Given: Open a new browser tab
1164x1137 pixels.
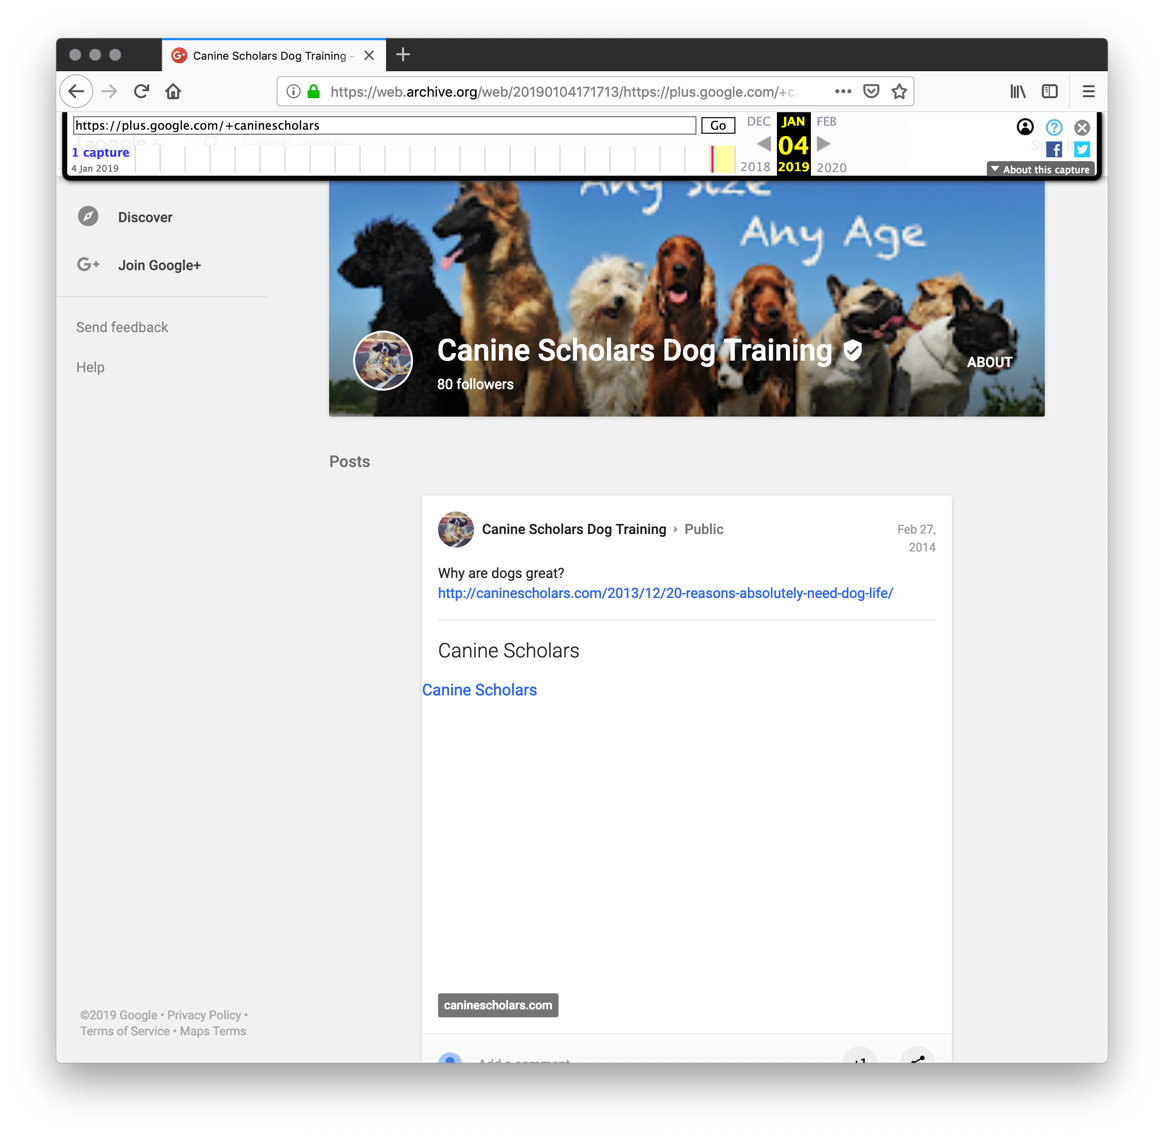Looking at the screenshot, I should (403, 54).
